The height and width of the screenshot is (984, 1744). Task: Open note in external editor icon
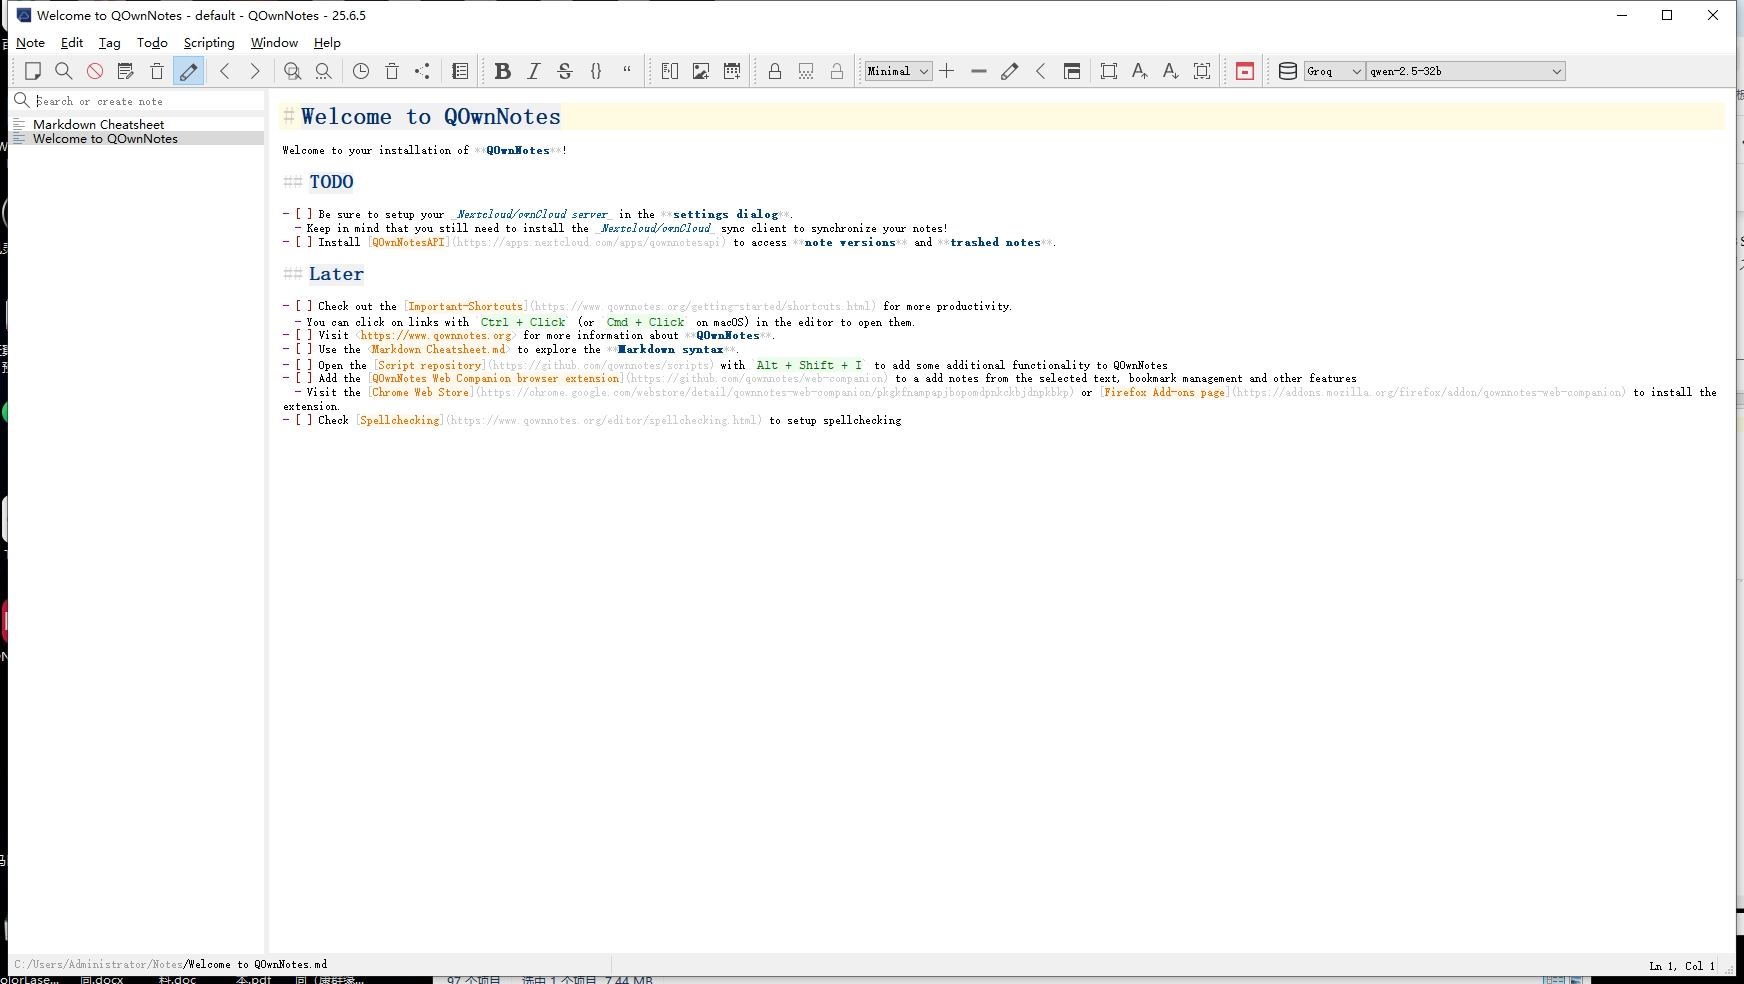[126, 71]
